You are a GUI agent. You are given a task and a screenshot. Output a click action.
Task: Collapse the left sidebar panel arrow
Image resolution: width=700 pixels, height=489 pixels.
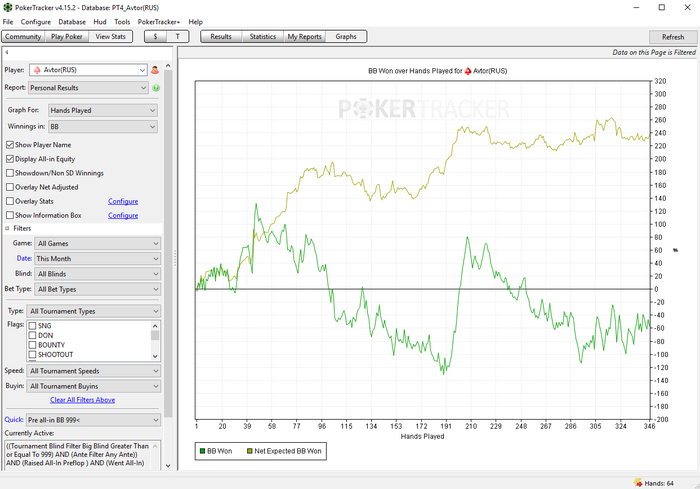[7, 52]
